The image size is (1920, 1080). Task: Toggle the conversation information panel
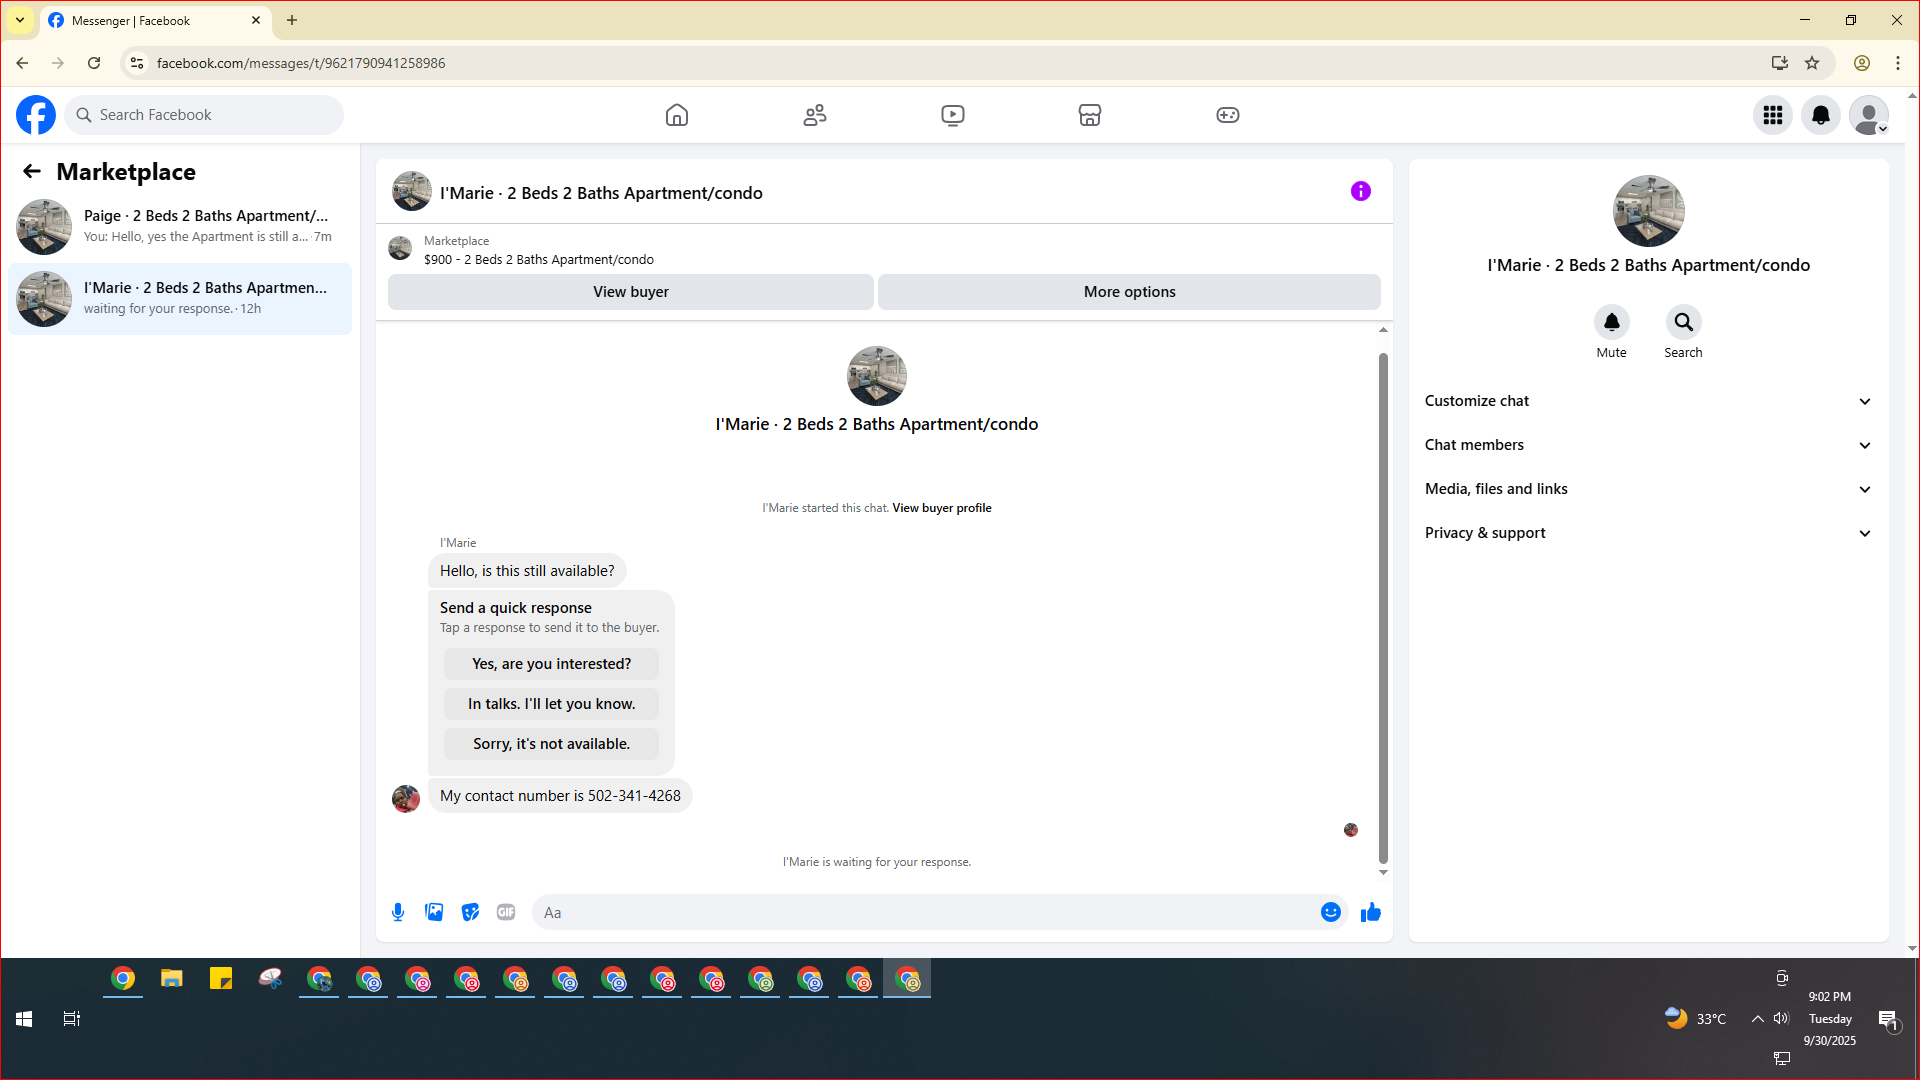click(1360, 191)
